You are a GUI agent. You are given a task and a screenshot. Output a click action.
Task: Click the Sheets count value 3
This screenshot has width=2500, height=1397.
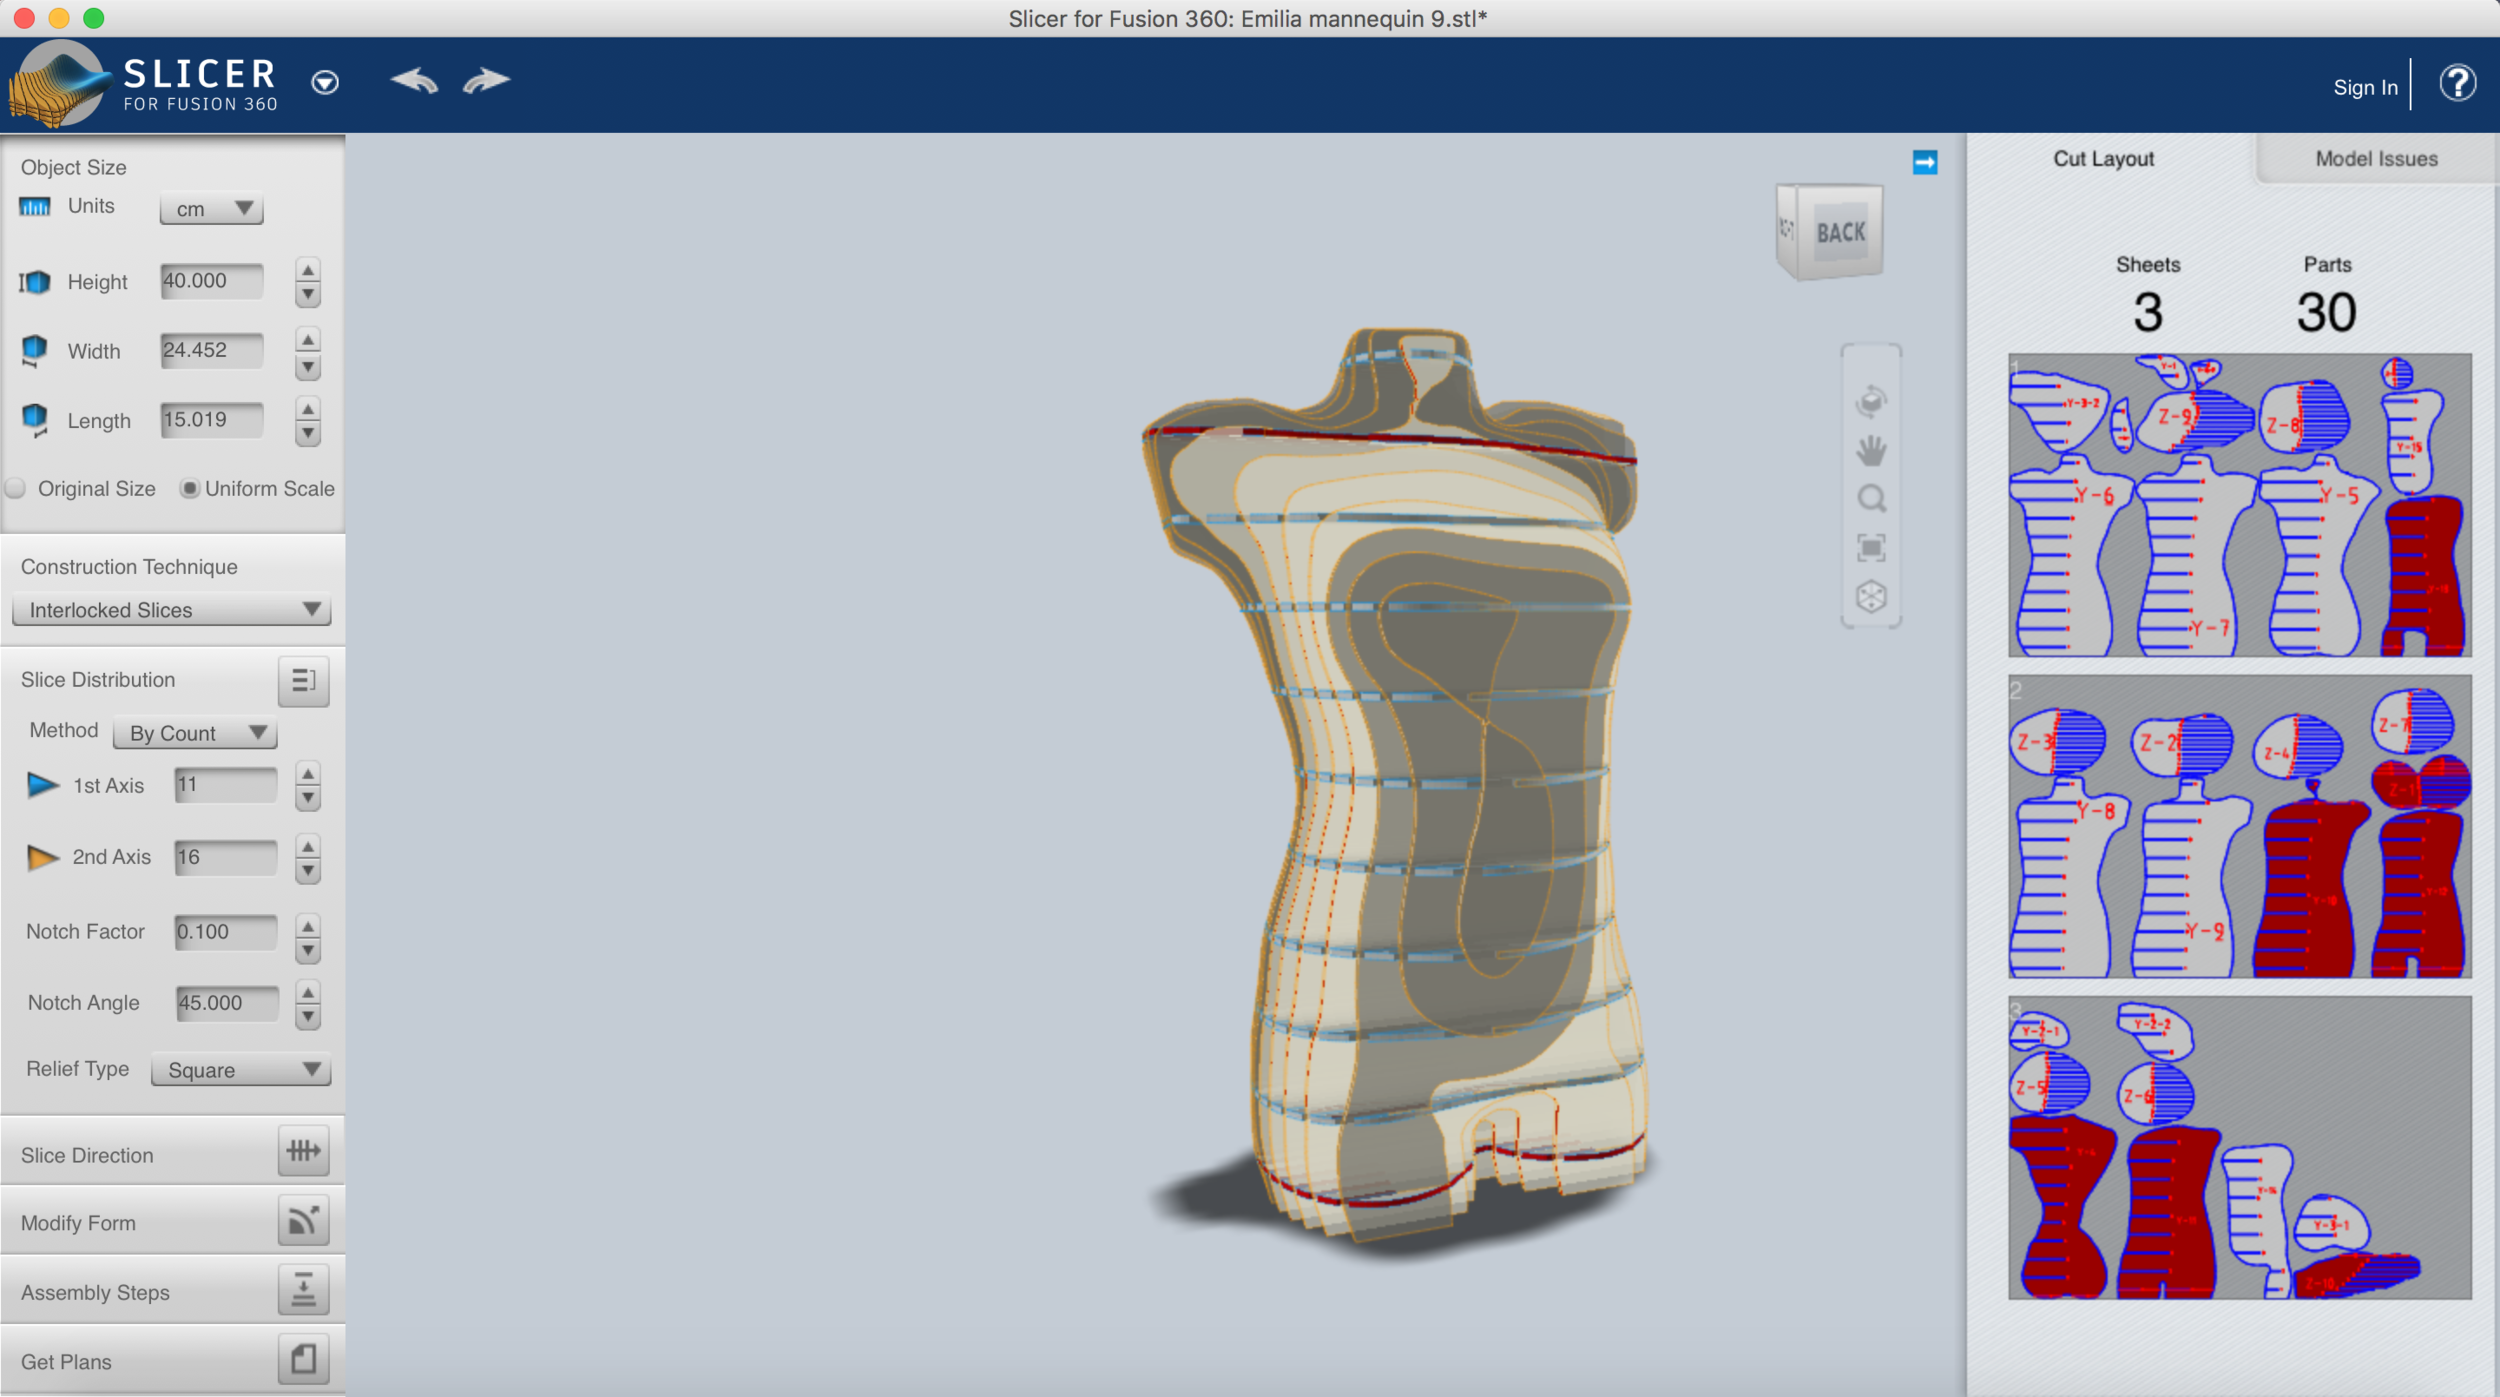click(2148, 312)
